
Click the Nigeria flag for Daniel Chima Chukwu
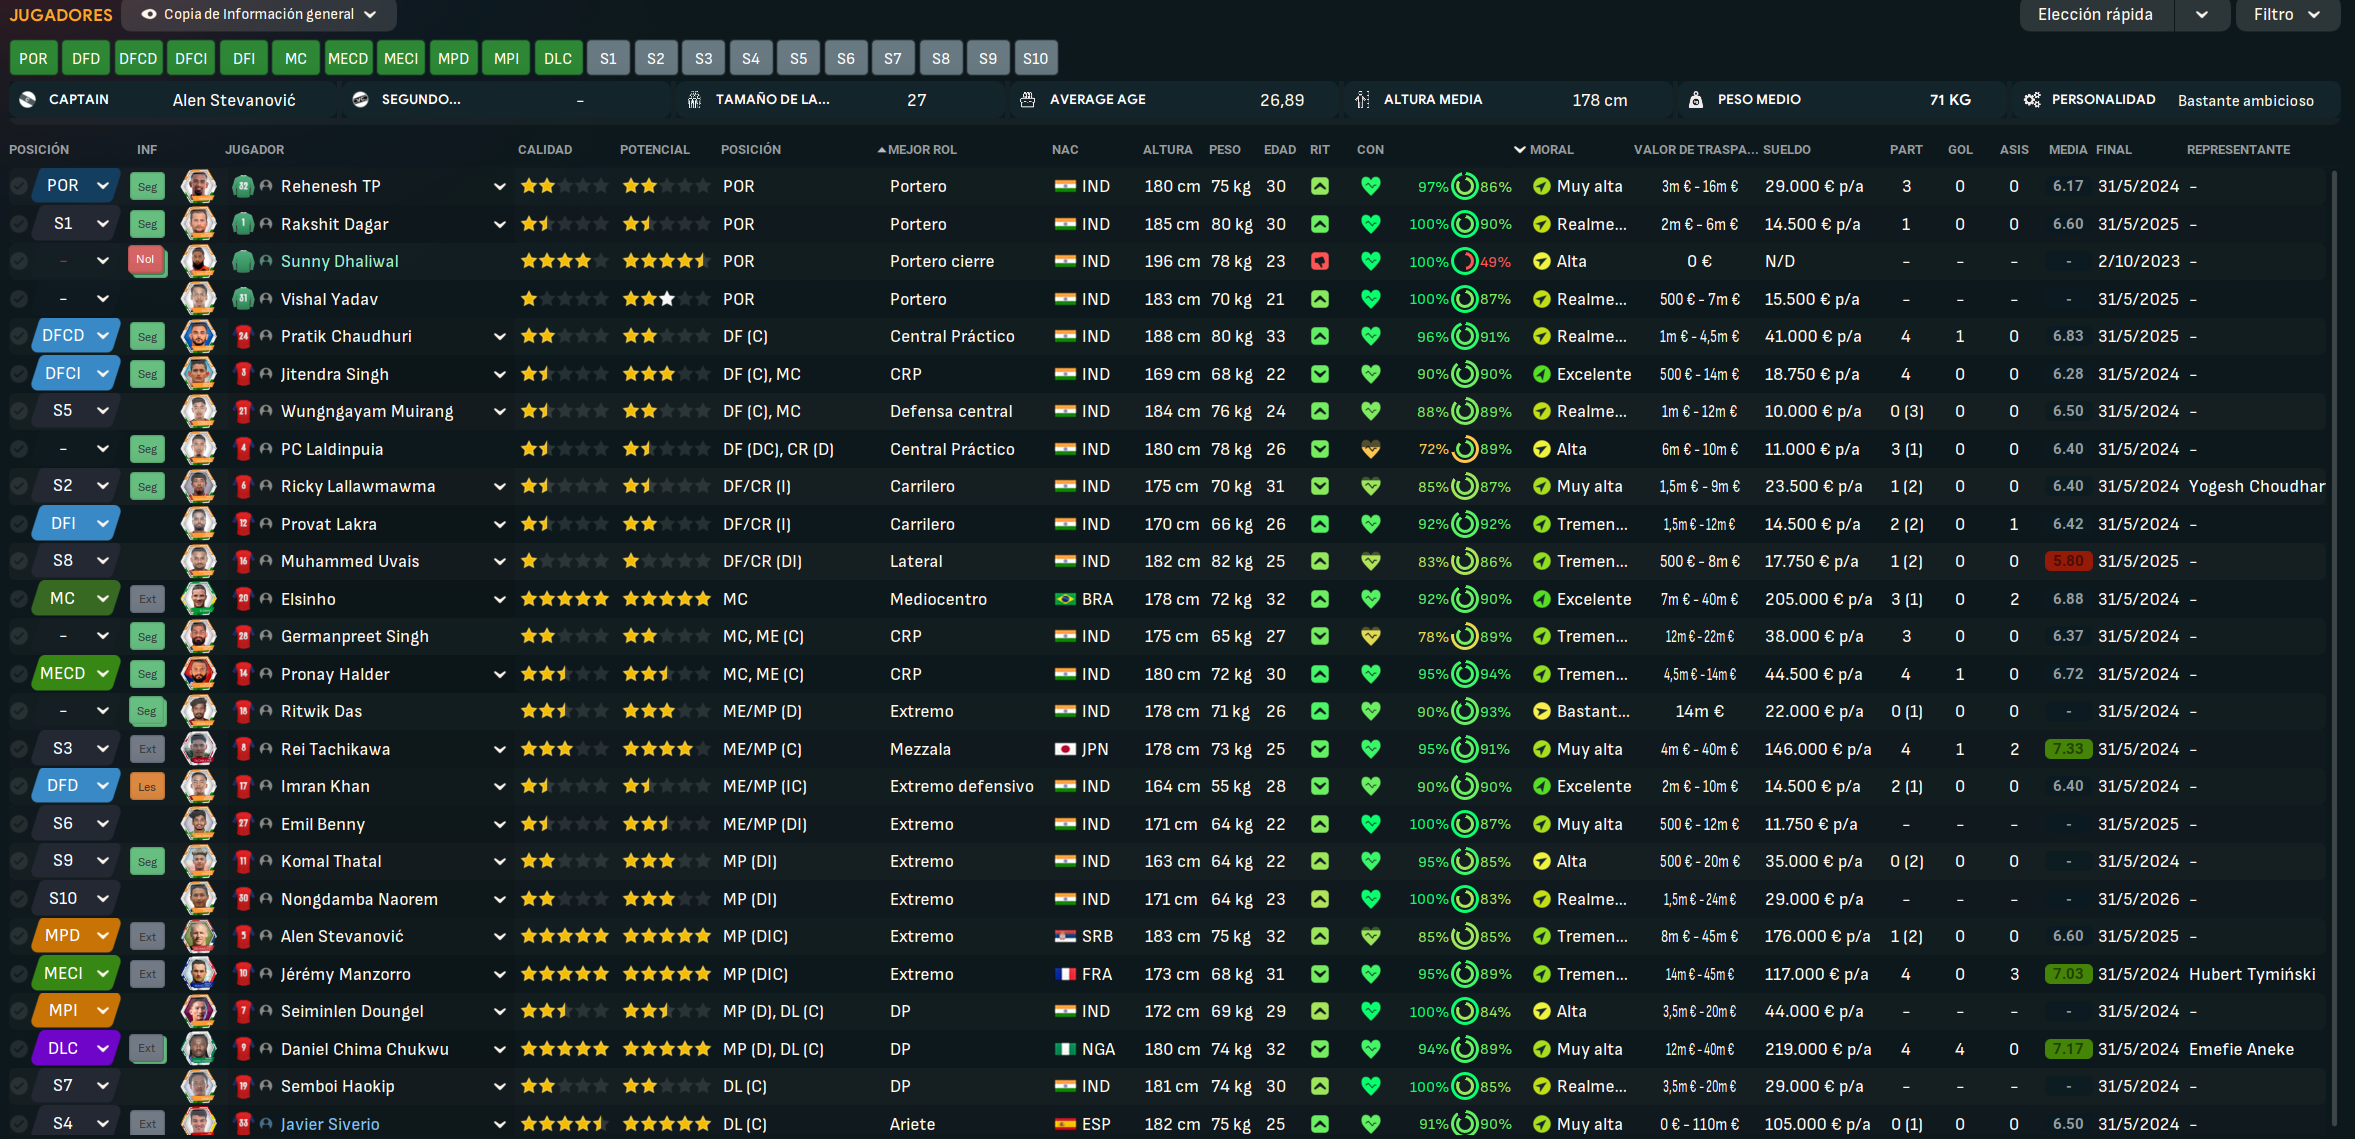pyautogui.click(x=1065, y=1050)
